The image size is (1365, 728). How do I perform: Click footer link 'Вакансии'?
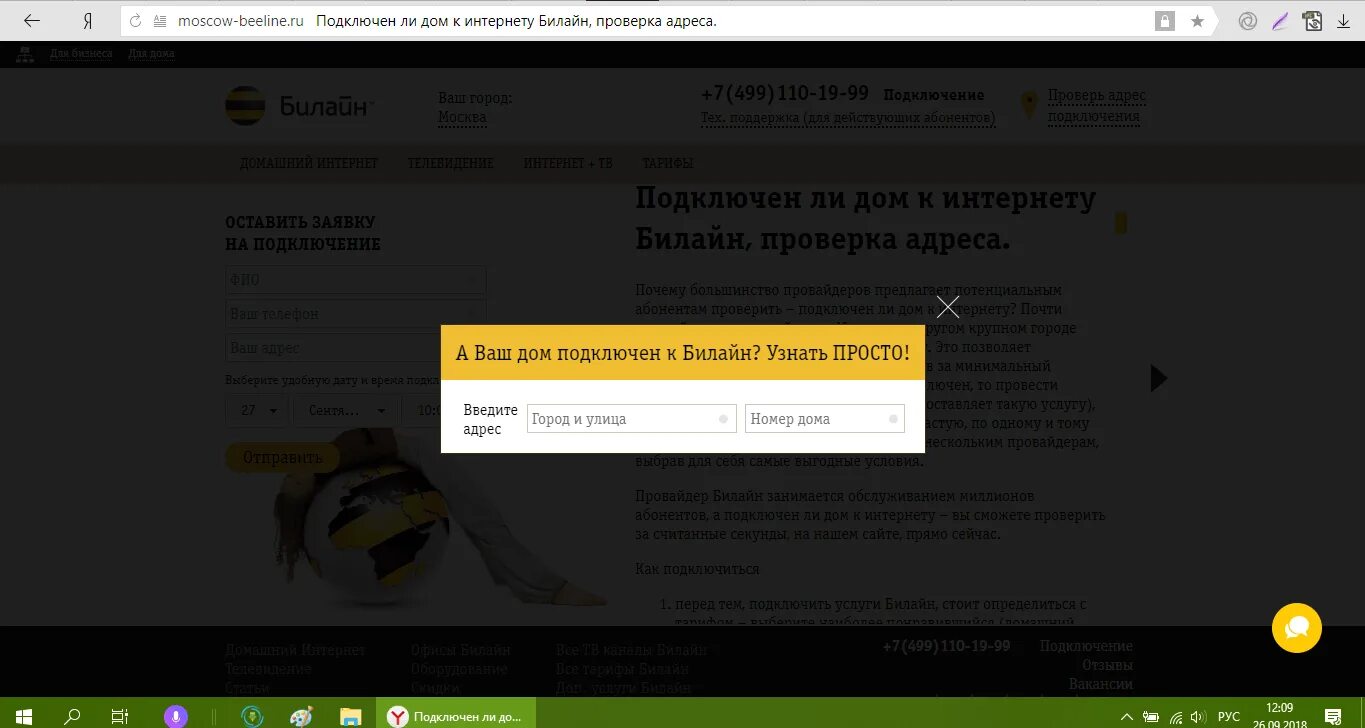[x=1101, y=684]
